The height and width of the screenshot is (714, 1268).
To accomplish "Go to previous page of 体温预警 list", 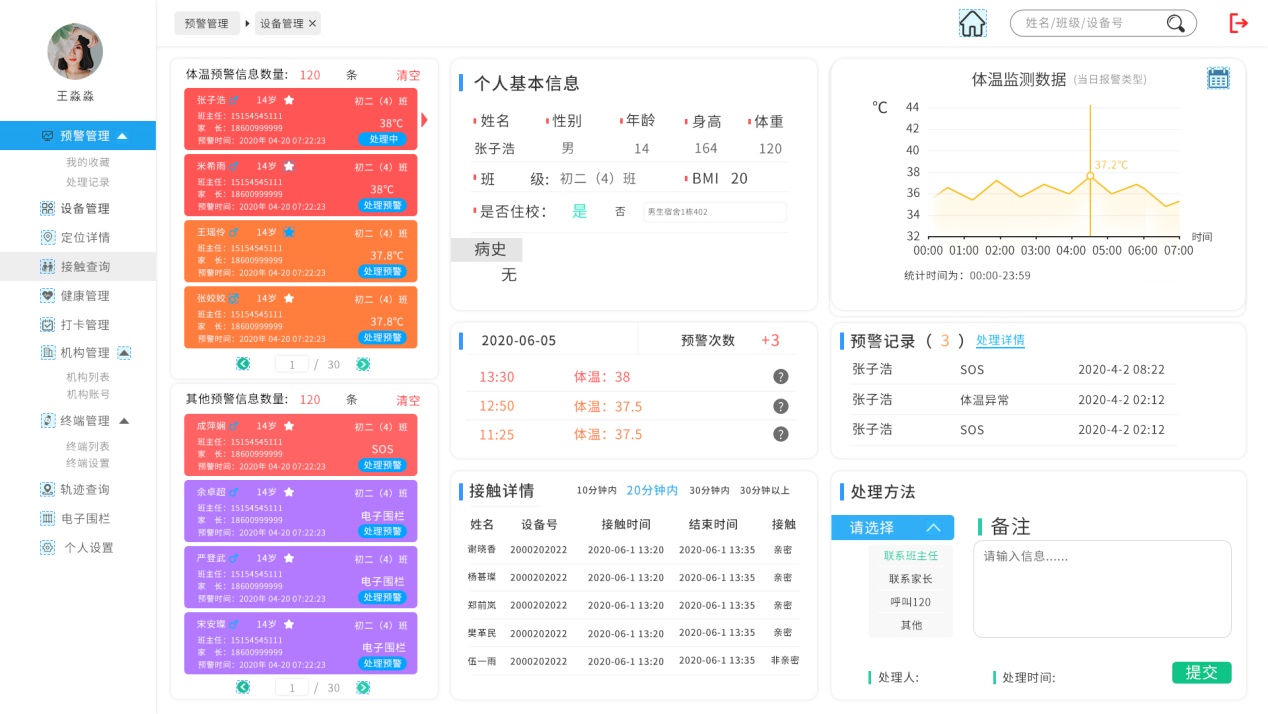I will 243,364.
